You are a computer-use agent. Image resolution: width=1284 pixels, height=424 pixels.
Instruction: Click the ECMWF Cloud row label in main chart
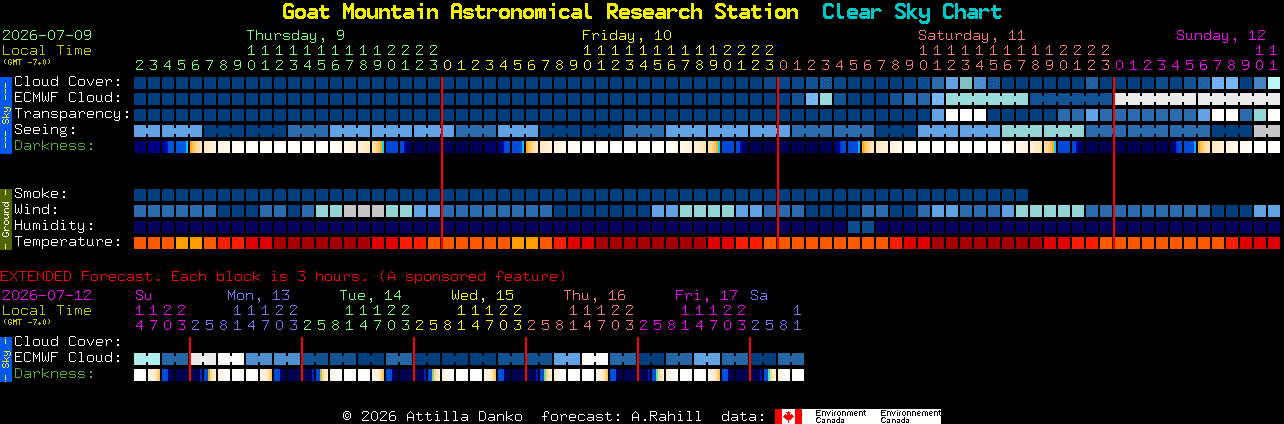(68, 98)
